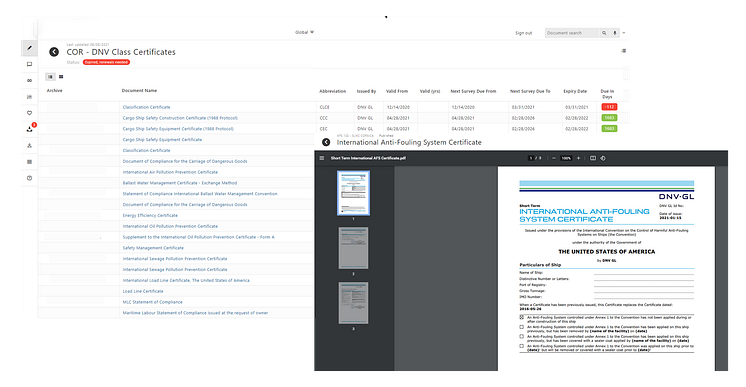Open the grid table icon in sidebar

29,162
